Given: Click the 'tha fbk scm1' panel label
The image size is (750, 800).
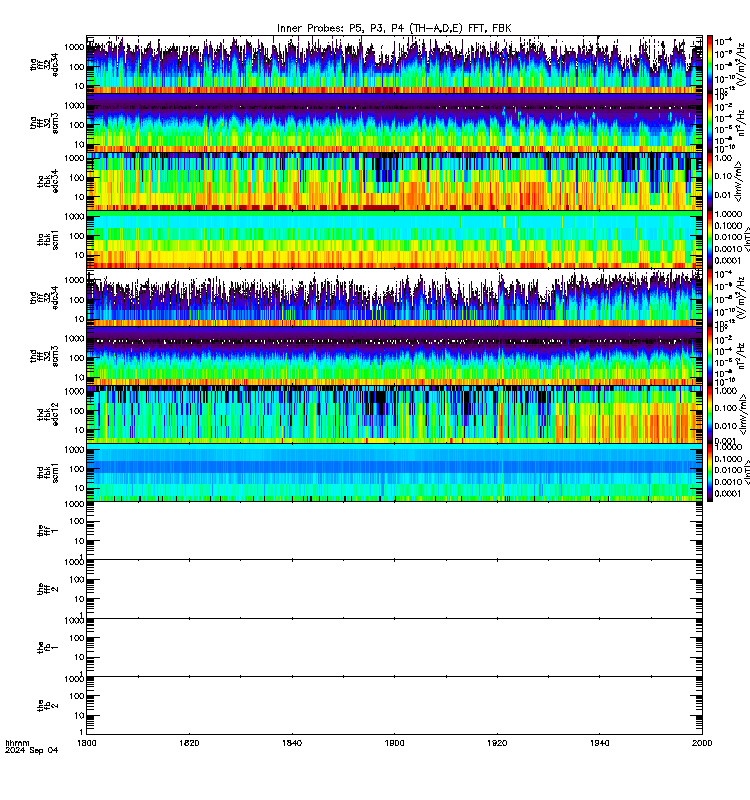Looking at the screenshot, I should click(48, 239).
